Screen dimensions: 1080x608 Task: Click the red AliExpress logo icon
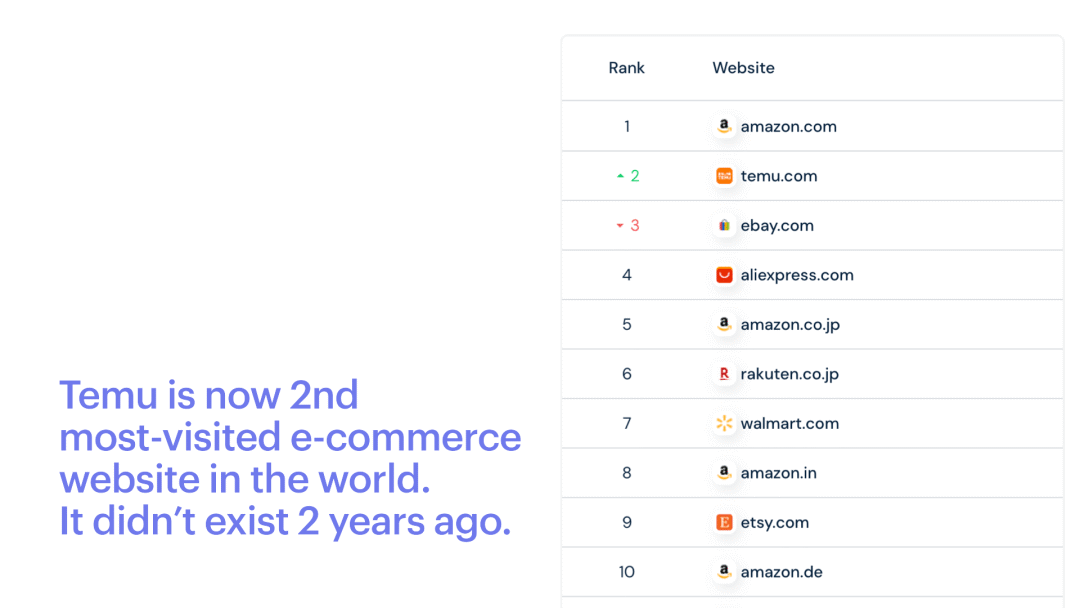[724, 275]
